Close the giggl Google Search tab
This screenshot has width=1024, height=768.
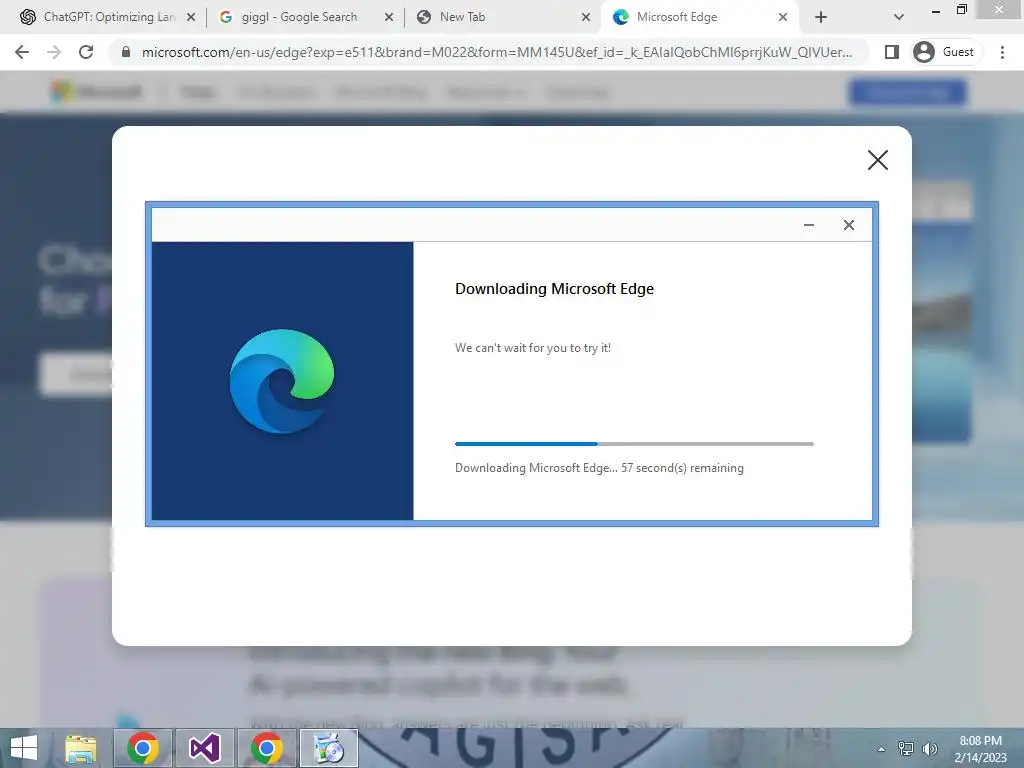point(389,18)
